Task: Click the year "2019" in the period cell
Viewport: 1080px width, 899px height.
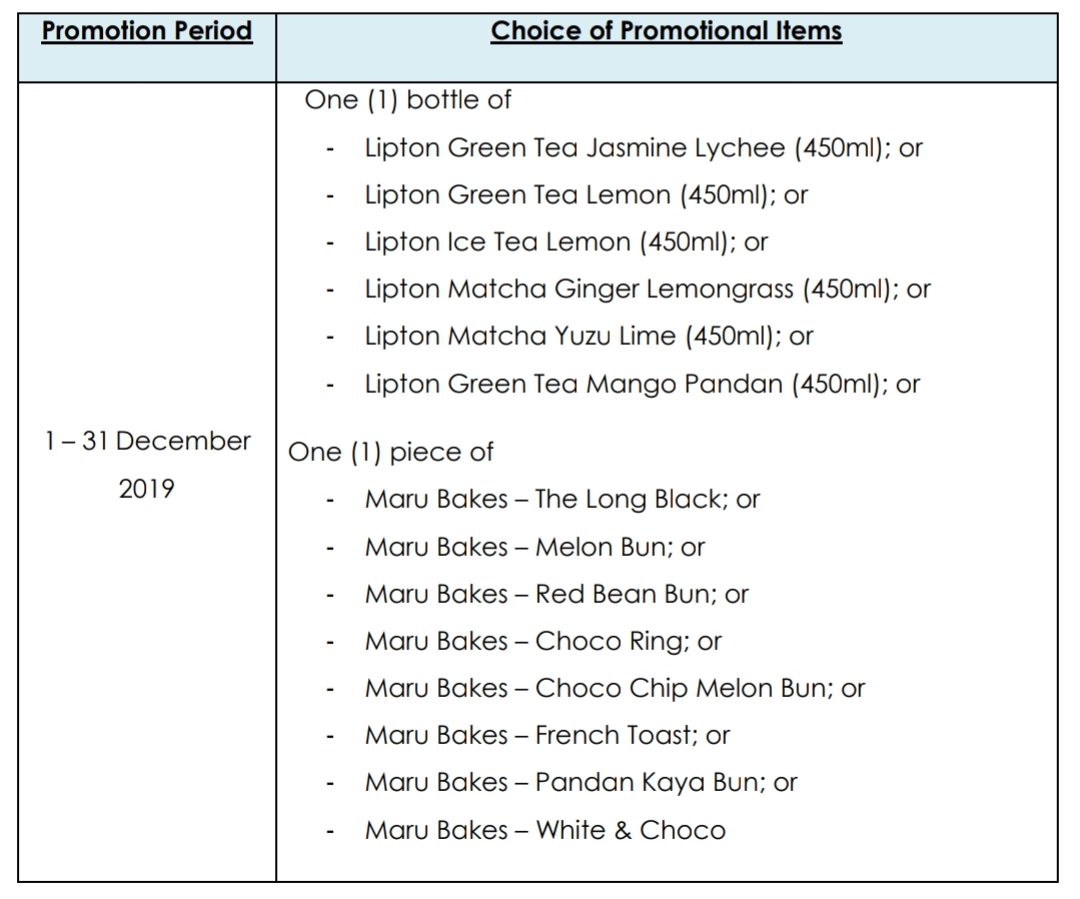Action: 147,489
